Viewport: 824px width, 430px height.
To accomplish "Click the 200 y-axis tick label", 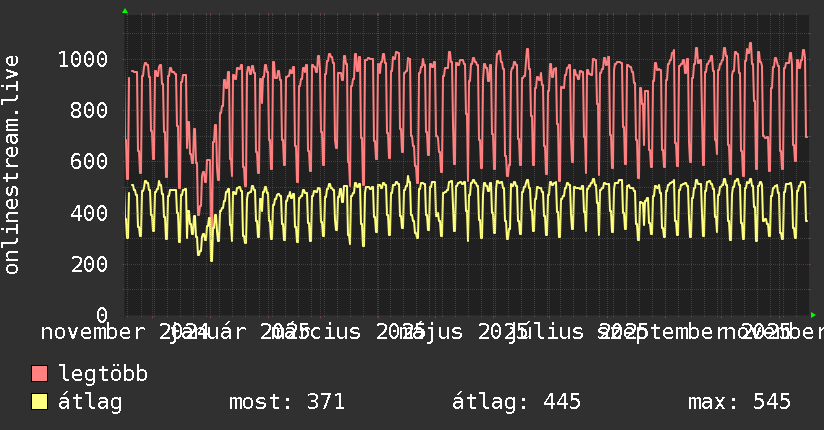I will (x=88, y=264).
